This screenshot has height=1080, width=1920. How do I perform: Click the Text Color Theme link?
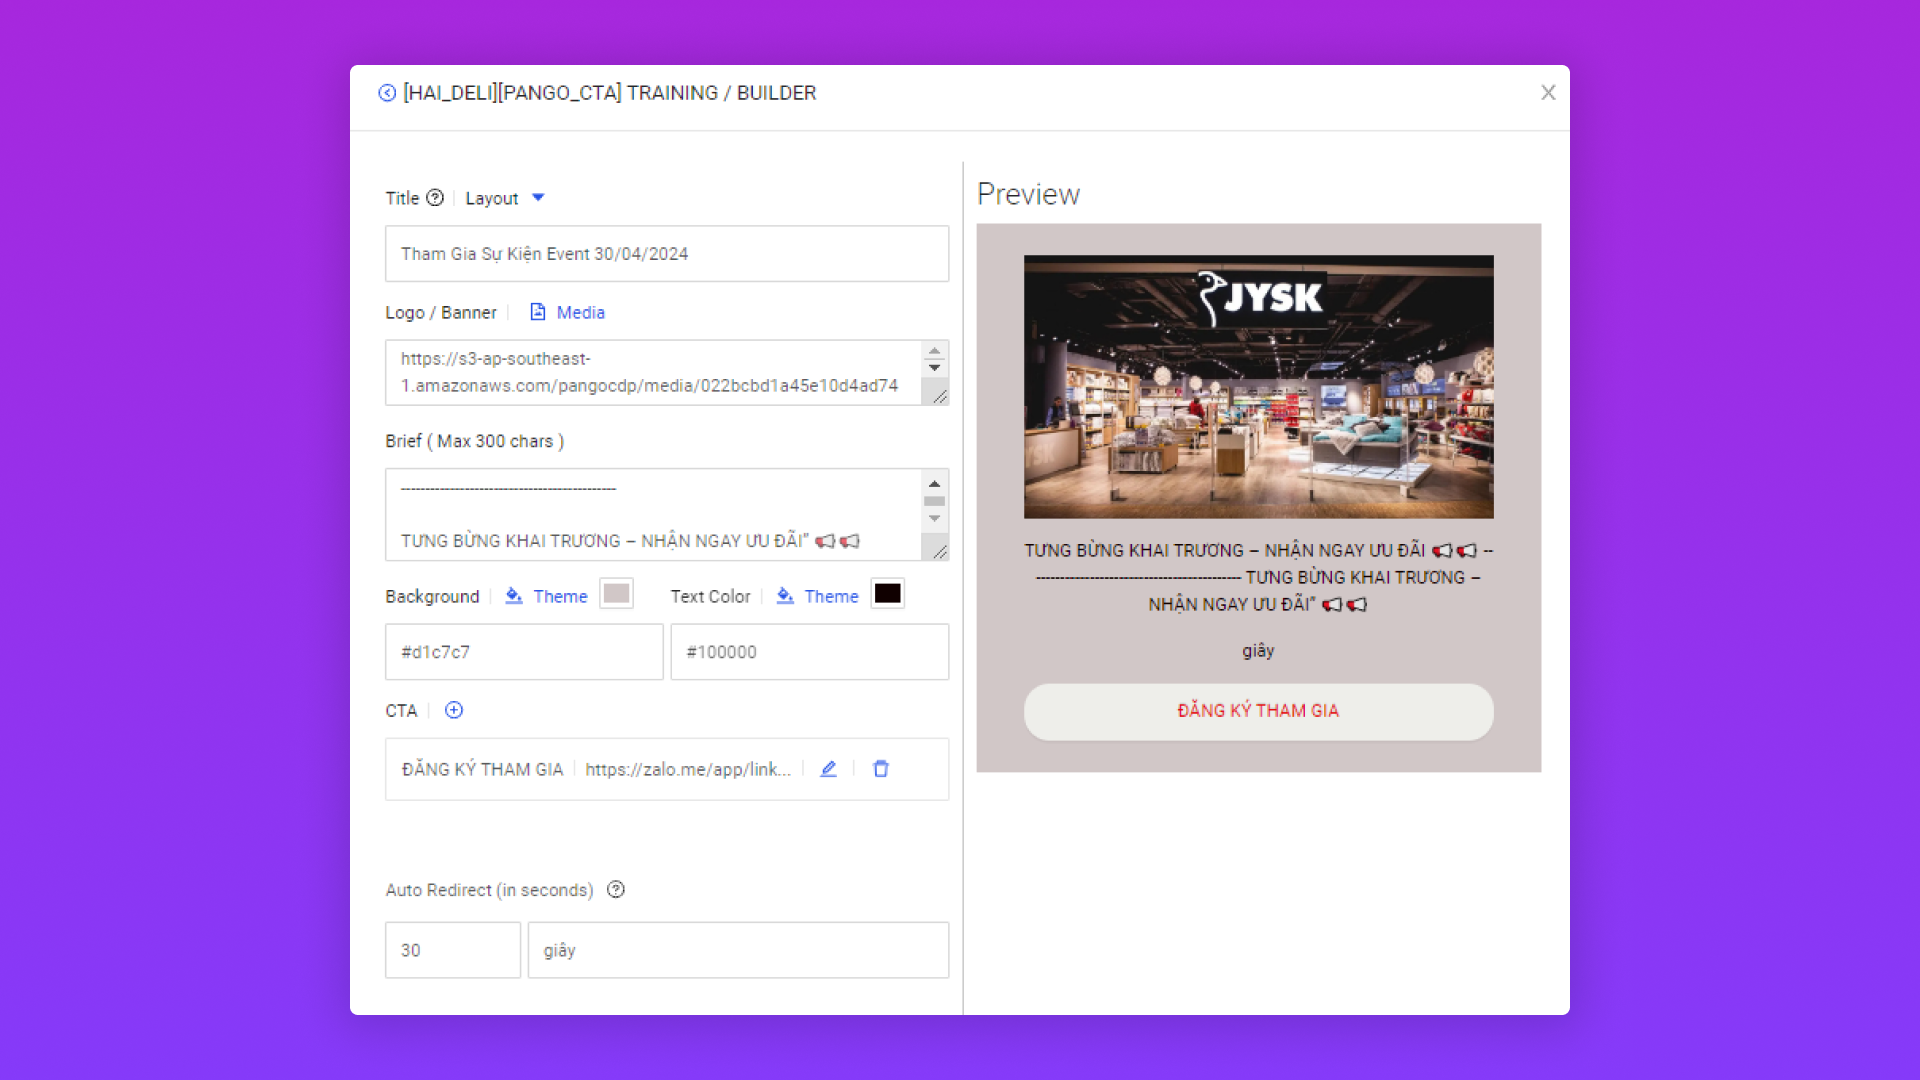point(831,596)
